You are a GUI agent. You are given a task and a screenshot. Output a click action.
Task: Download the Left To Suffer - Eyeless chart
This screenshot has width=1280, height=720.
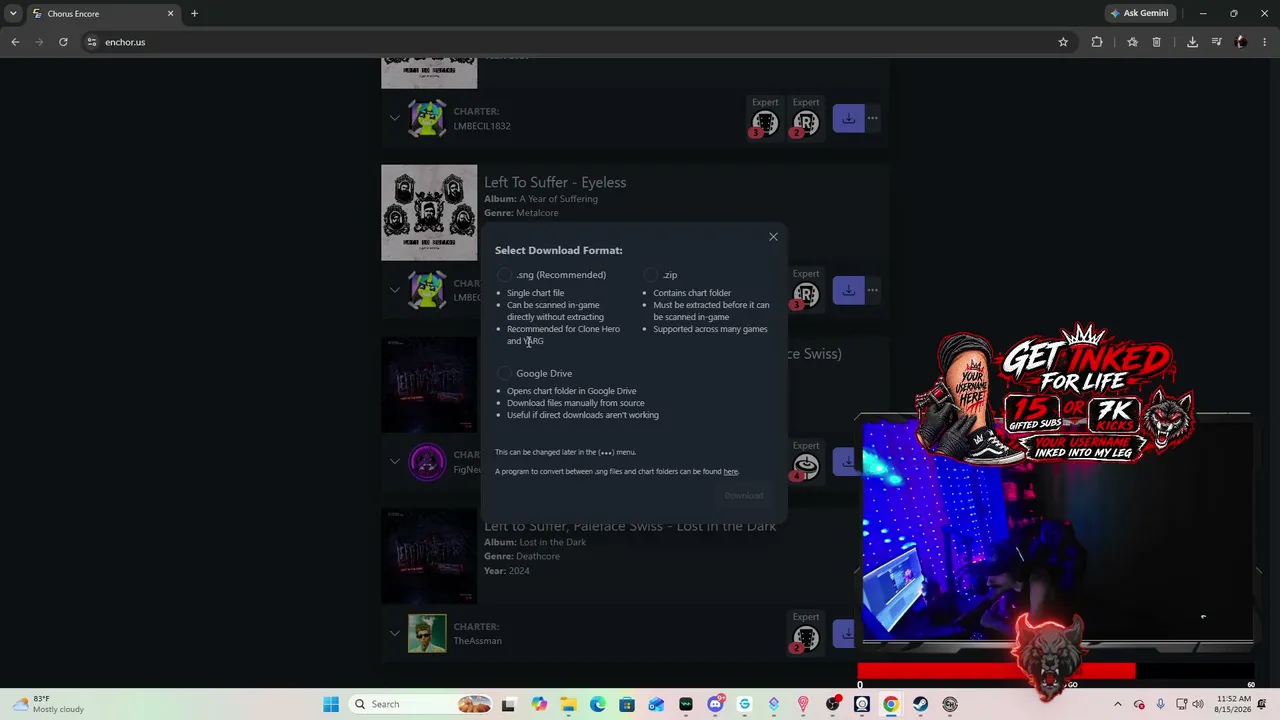coord(848,290)
